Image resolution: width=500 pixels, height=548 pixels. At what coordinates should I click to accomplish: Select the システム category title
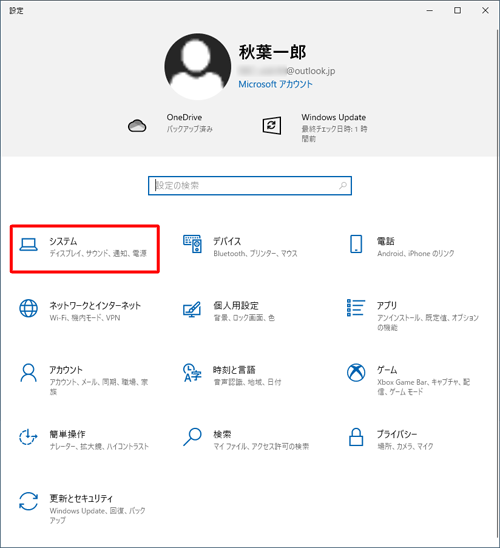63,241
